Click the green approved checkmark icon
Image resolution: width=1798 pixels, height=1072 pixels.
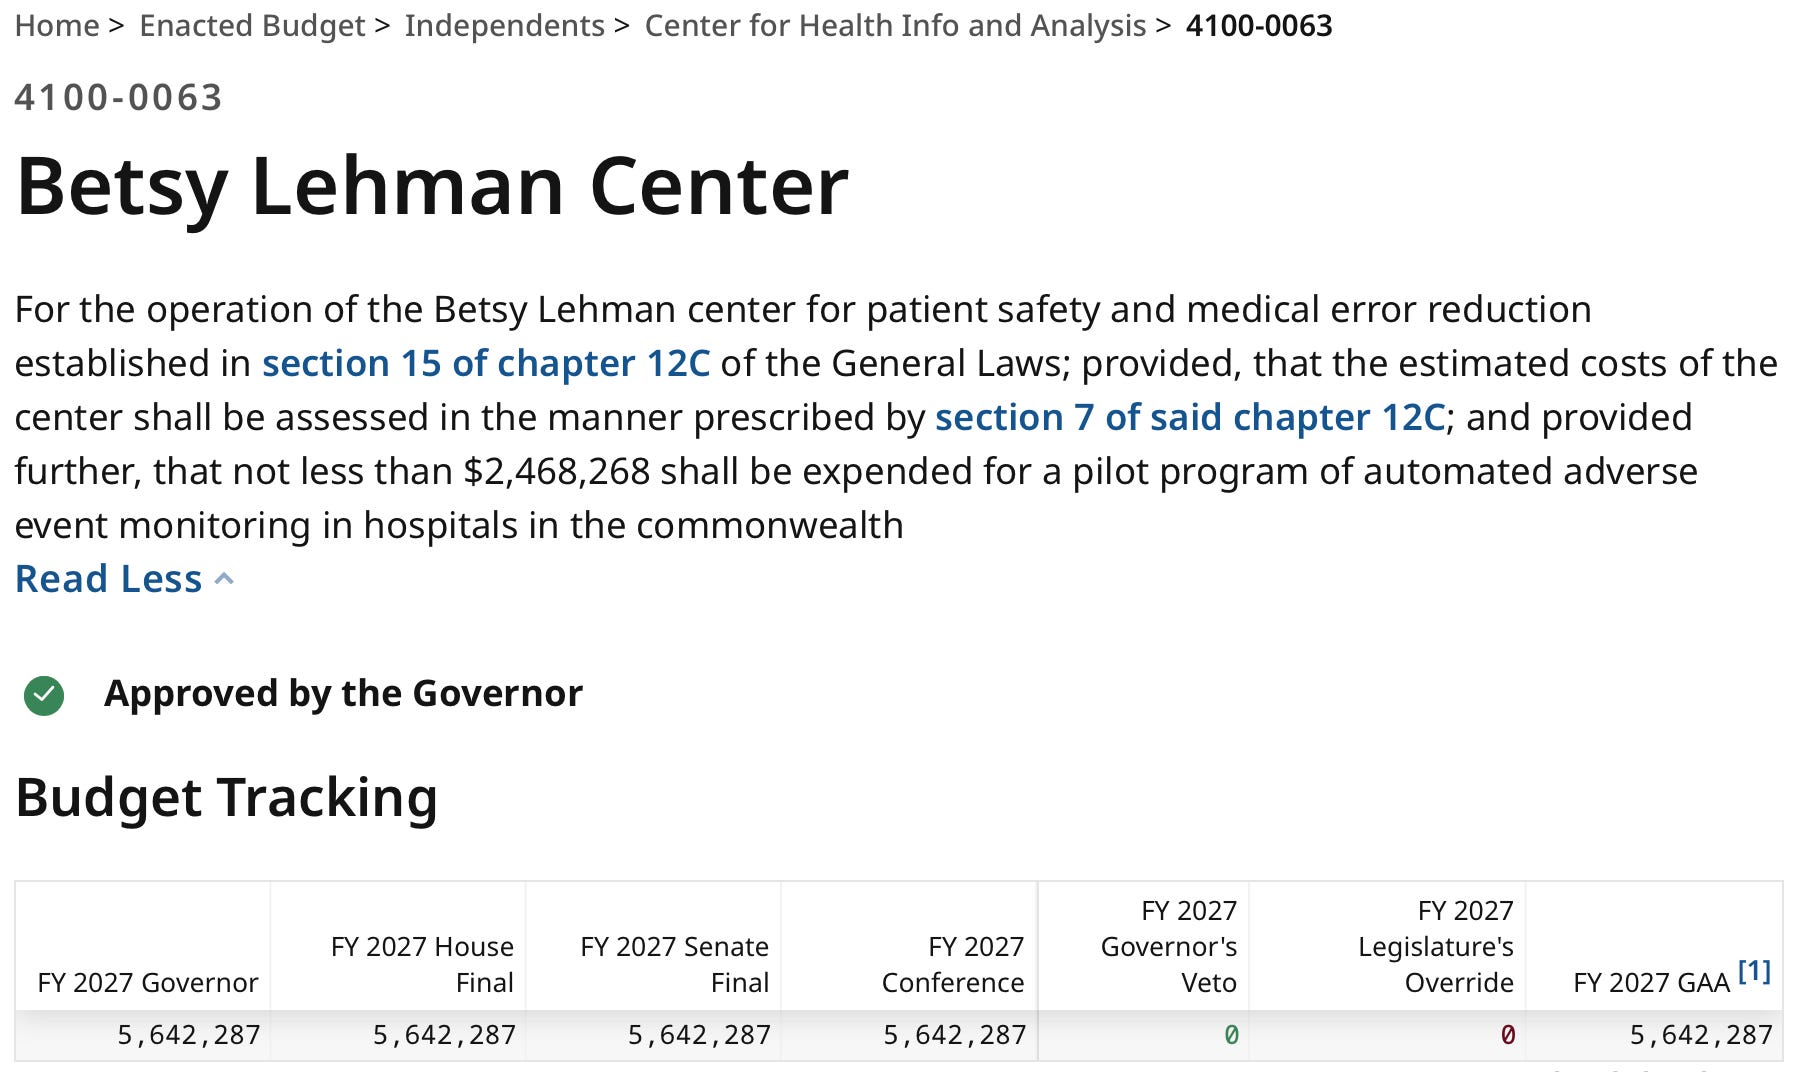pyautogui.click(x=44, y=696)
